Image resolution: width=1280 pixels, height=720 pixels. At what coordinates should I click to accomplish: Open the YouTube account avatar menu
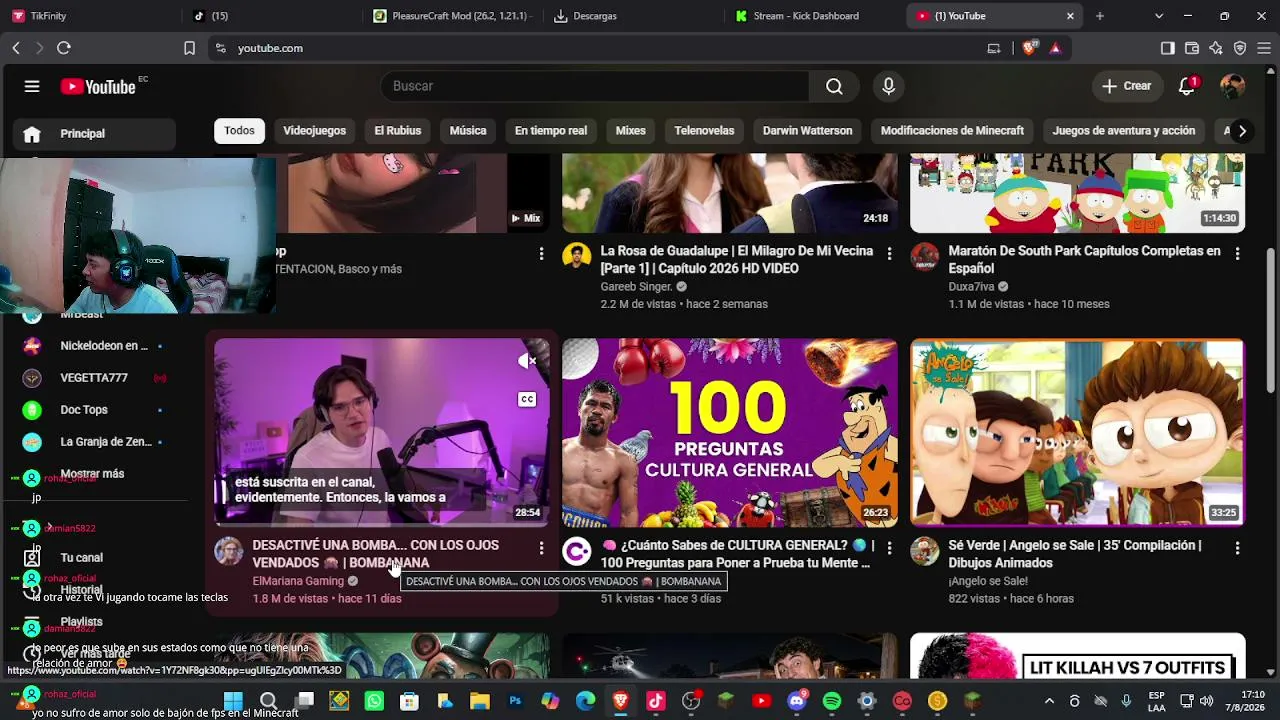point(1232,86)
